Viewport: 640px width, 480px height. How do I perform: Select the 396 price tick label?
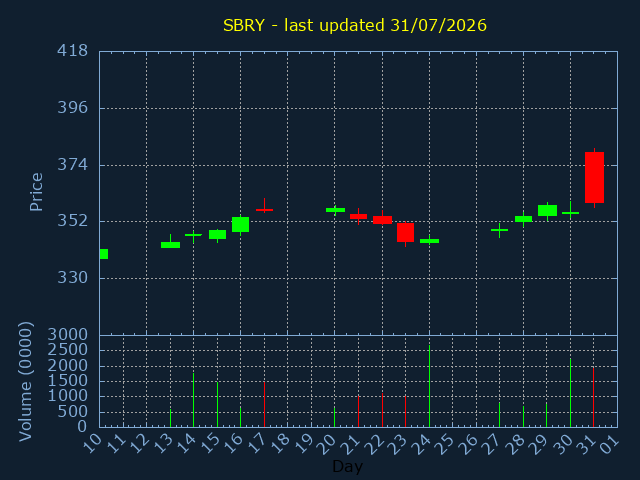tap(72, 108)
